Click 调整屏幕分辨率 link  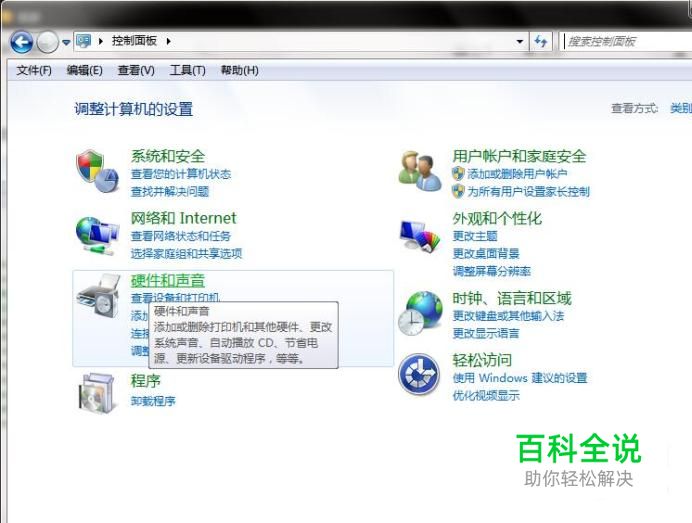coord(492,271)
